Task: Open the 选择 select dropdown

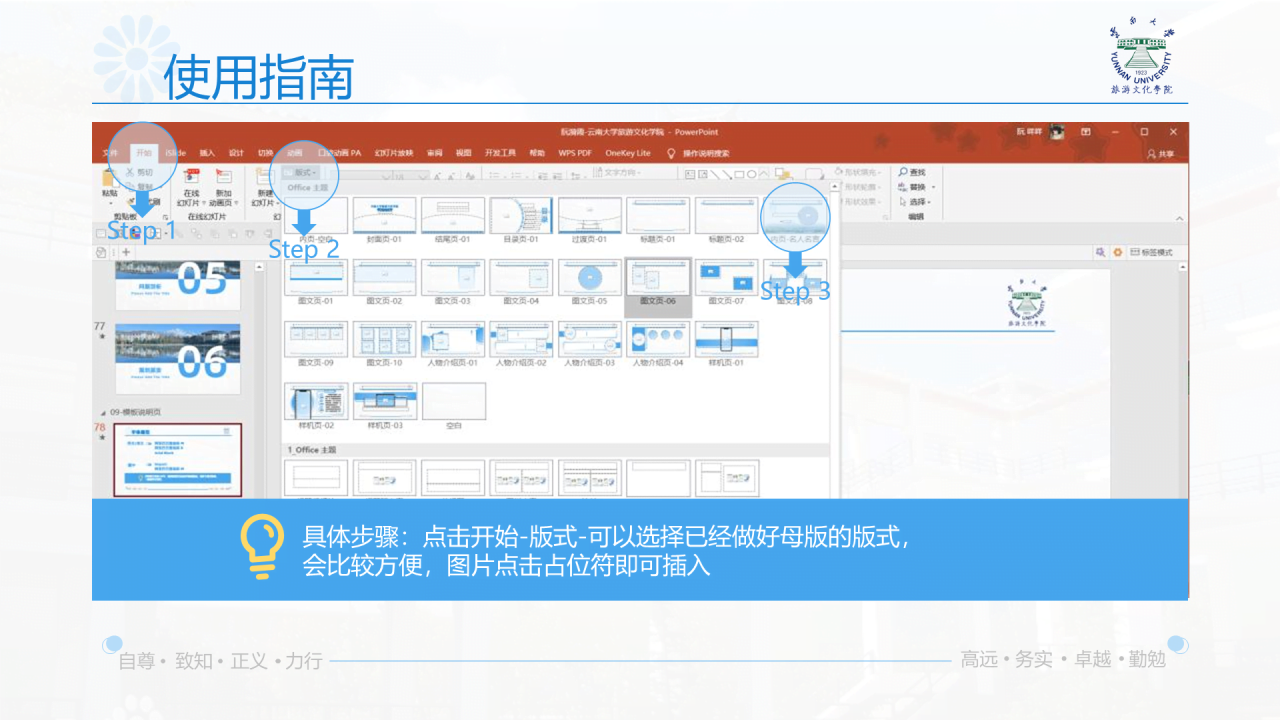Action: click(x=917, y=201)
